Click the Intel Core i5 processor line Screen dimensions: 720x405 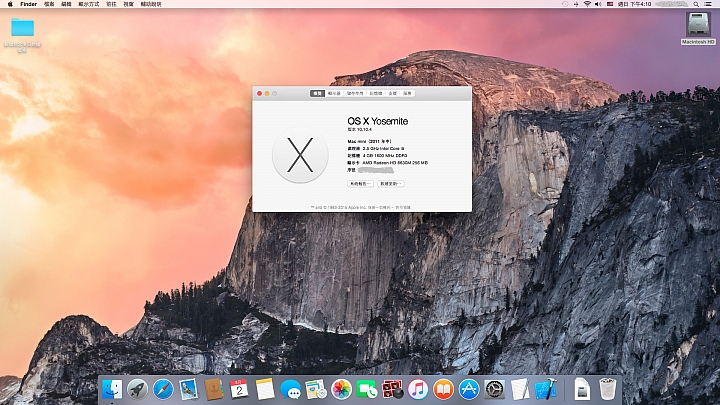coord(376,148)
